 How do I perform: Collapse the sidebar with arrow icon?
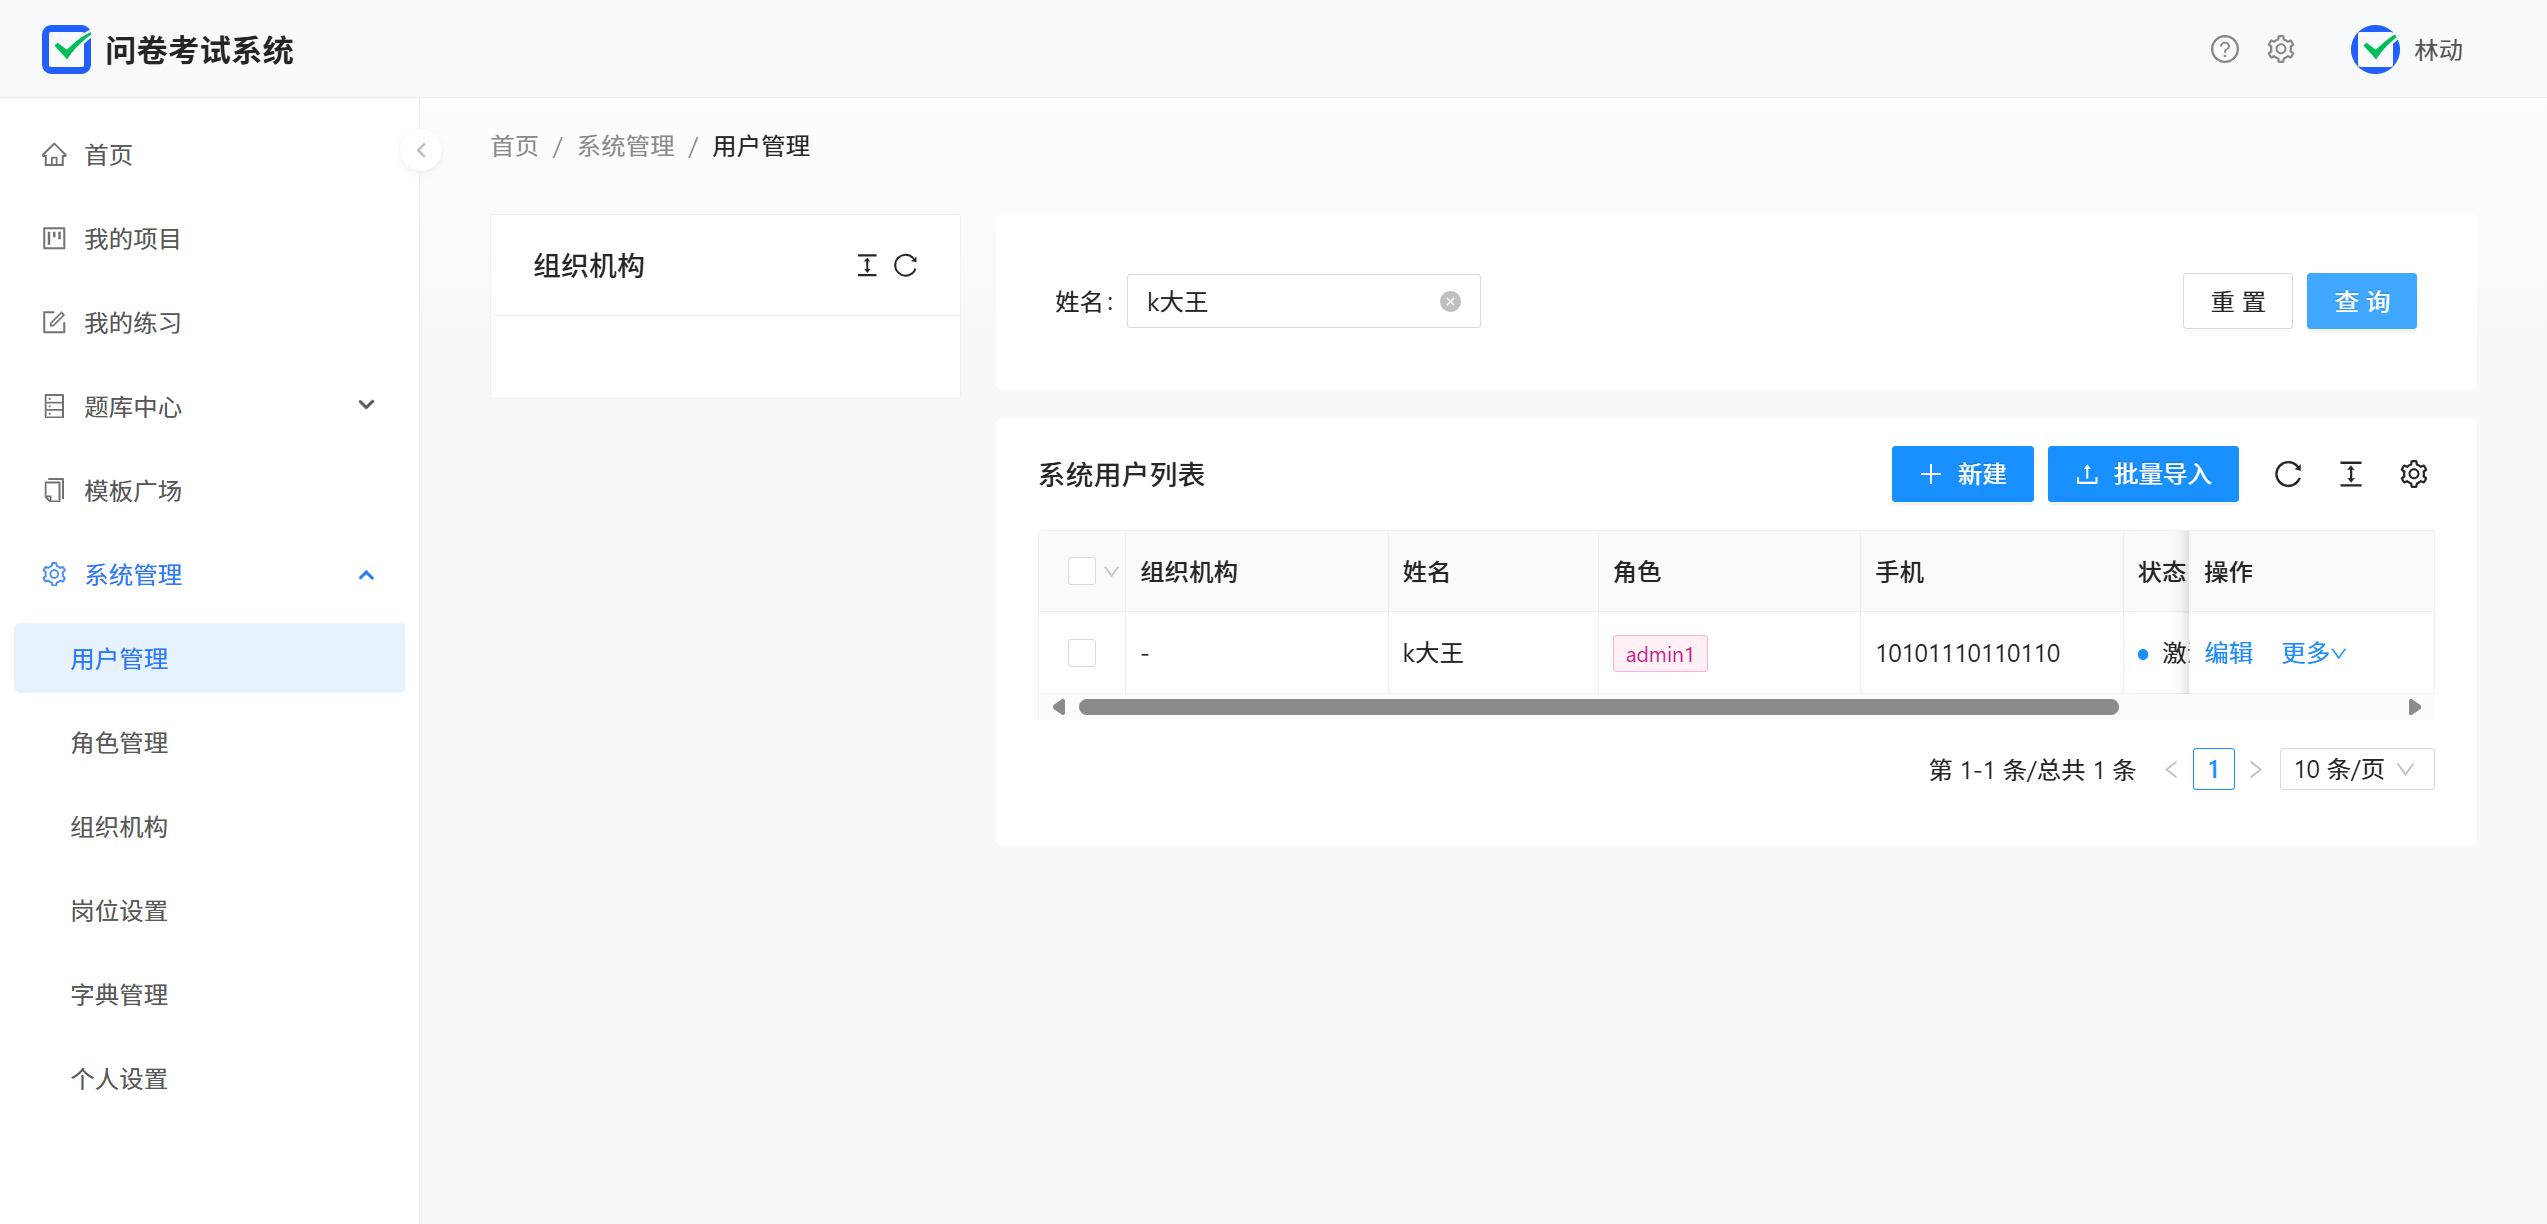421,150
